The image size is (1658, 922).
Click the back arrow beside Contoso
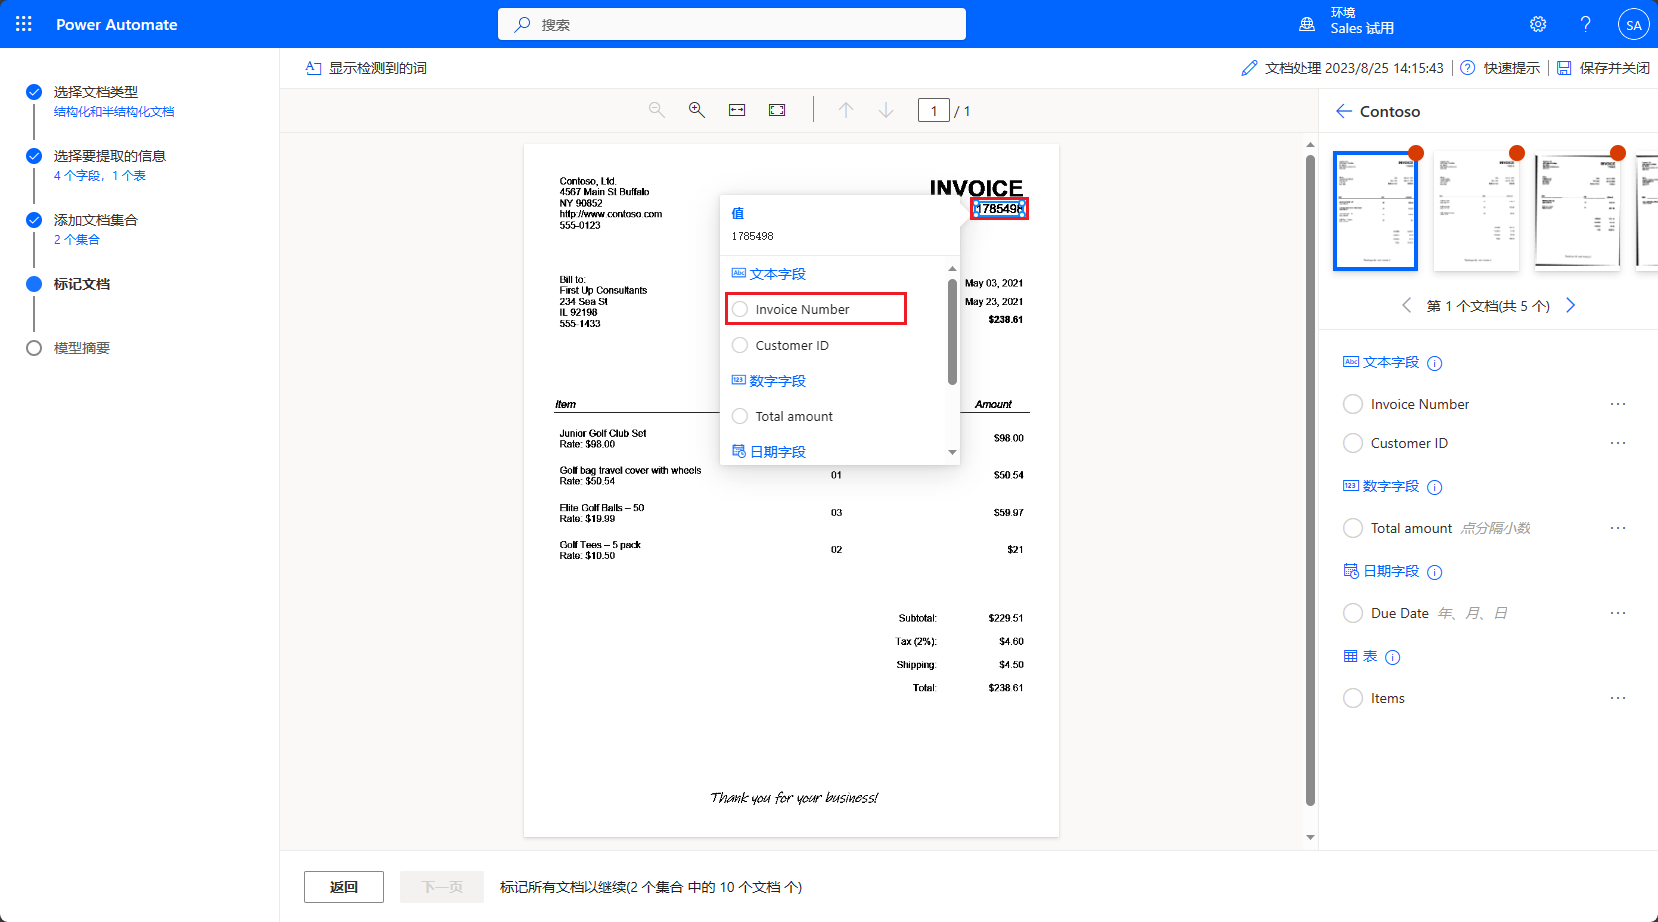(x=1344, y=111)
